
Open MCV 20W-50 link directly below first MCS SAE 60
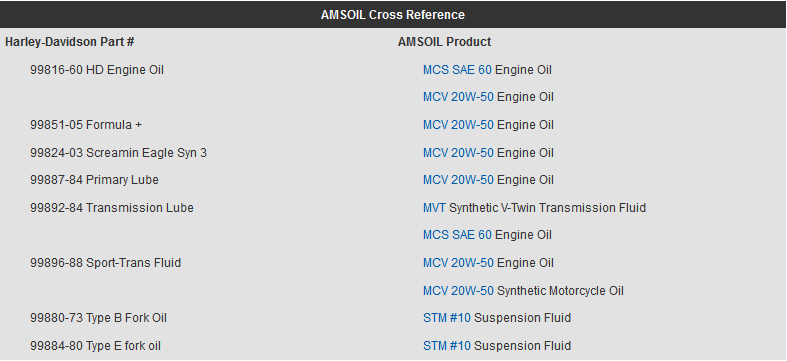click(x=458, y=97)
